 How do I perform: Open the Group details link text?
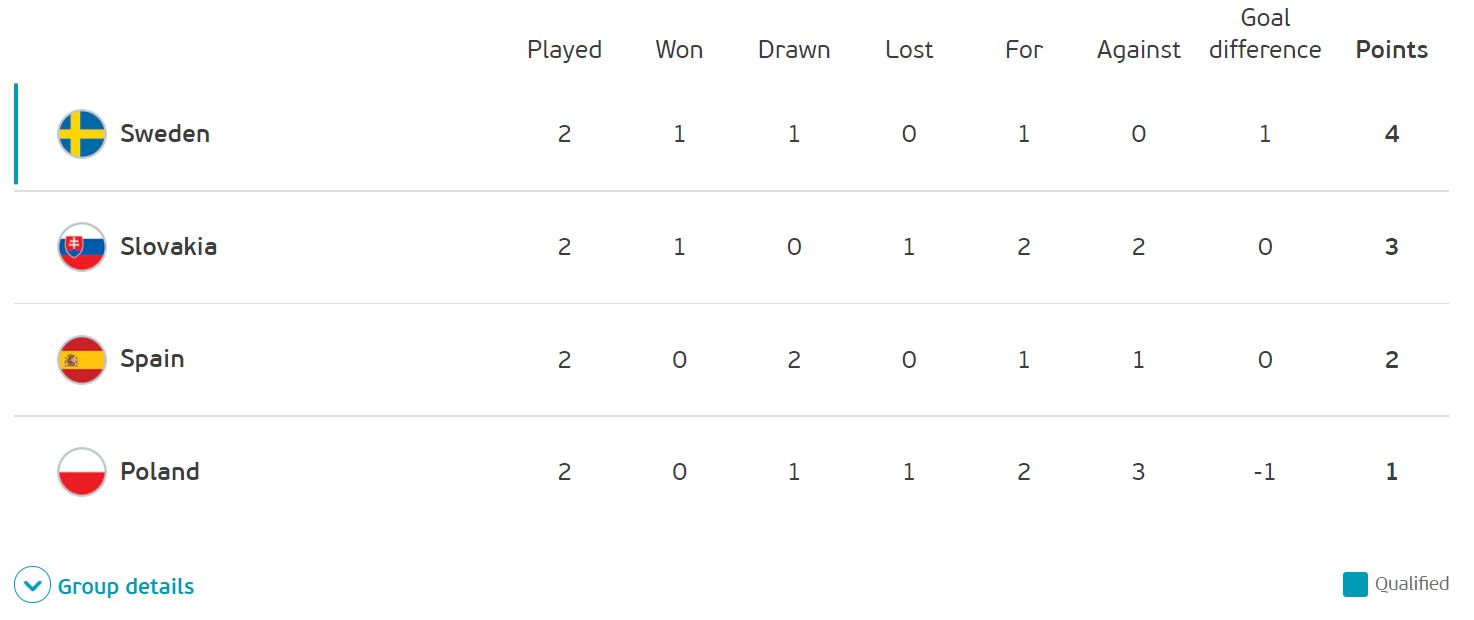126,587
